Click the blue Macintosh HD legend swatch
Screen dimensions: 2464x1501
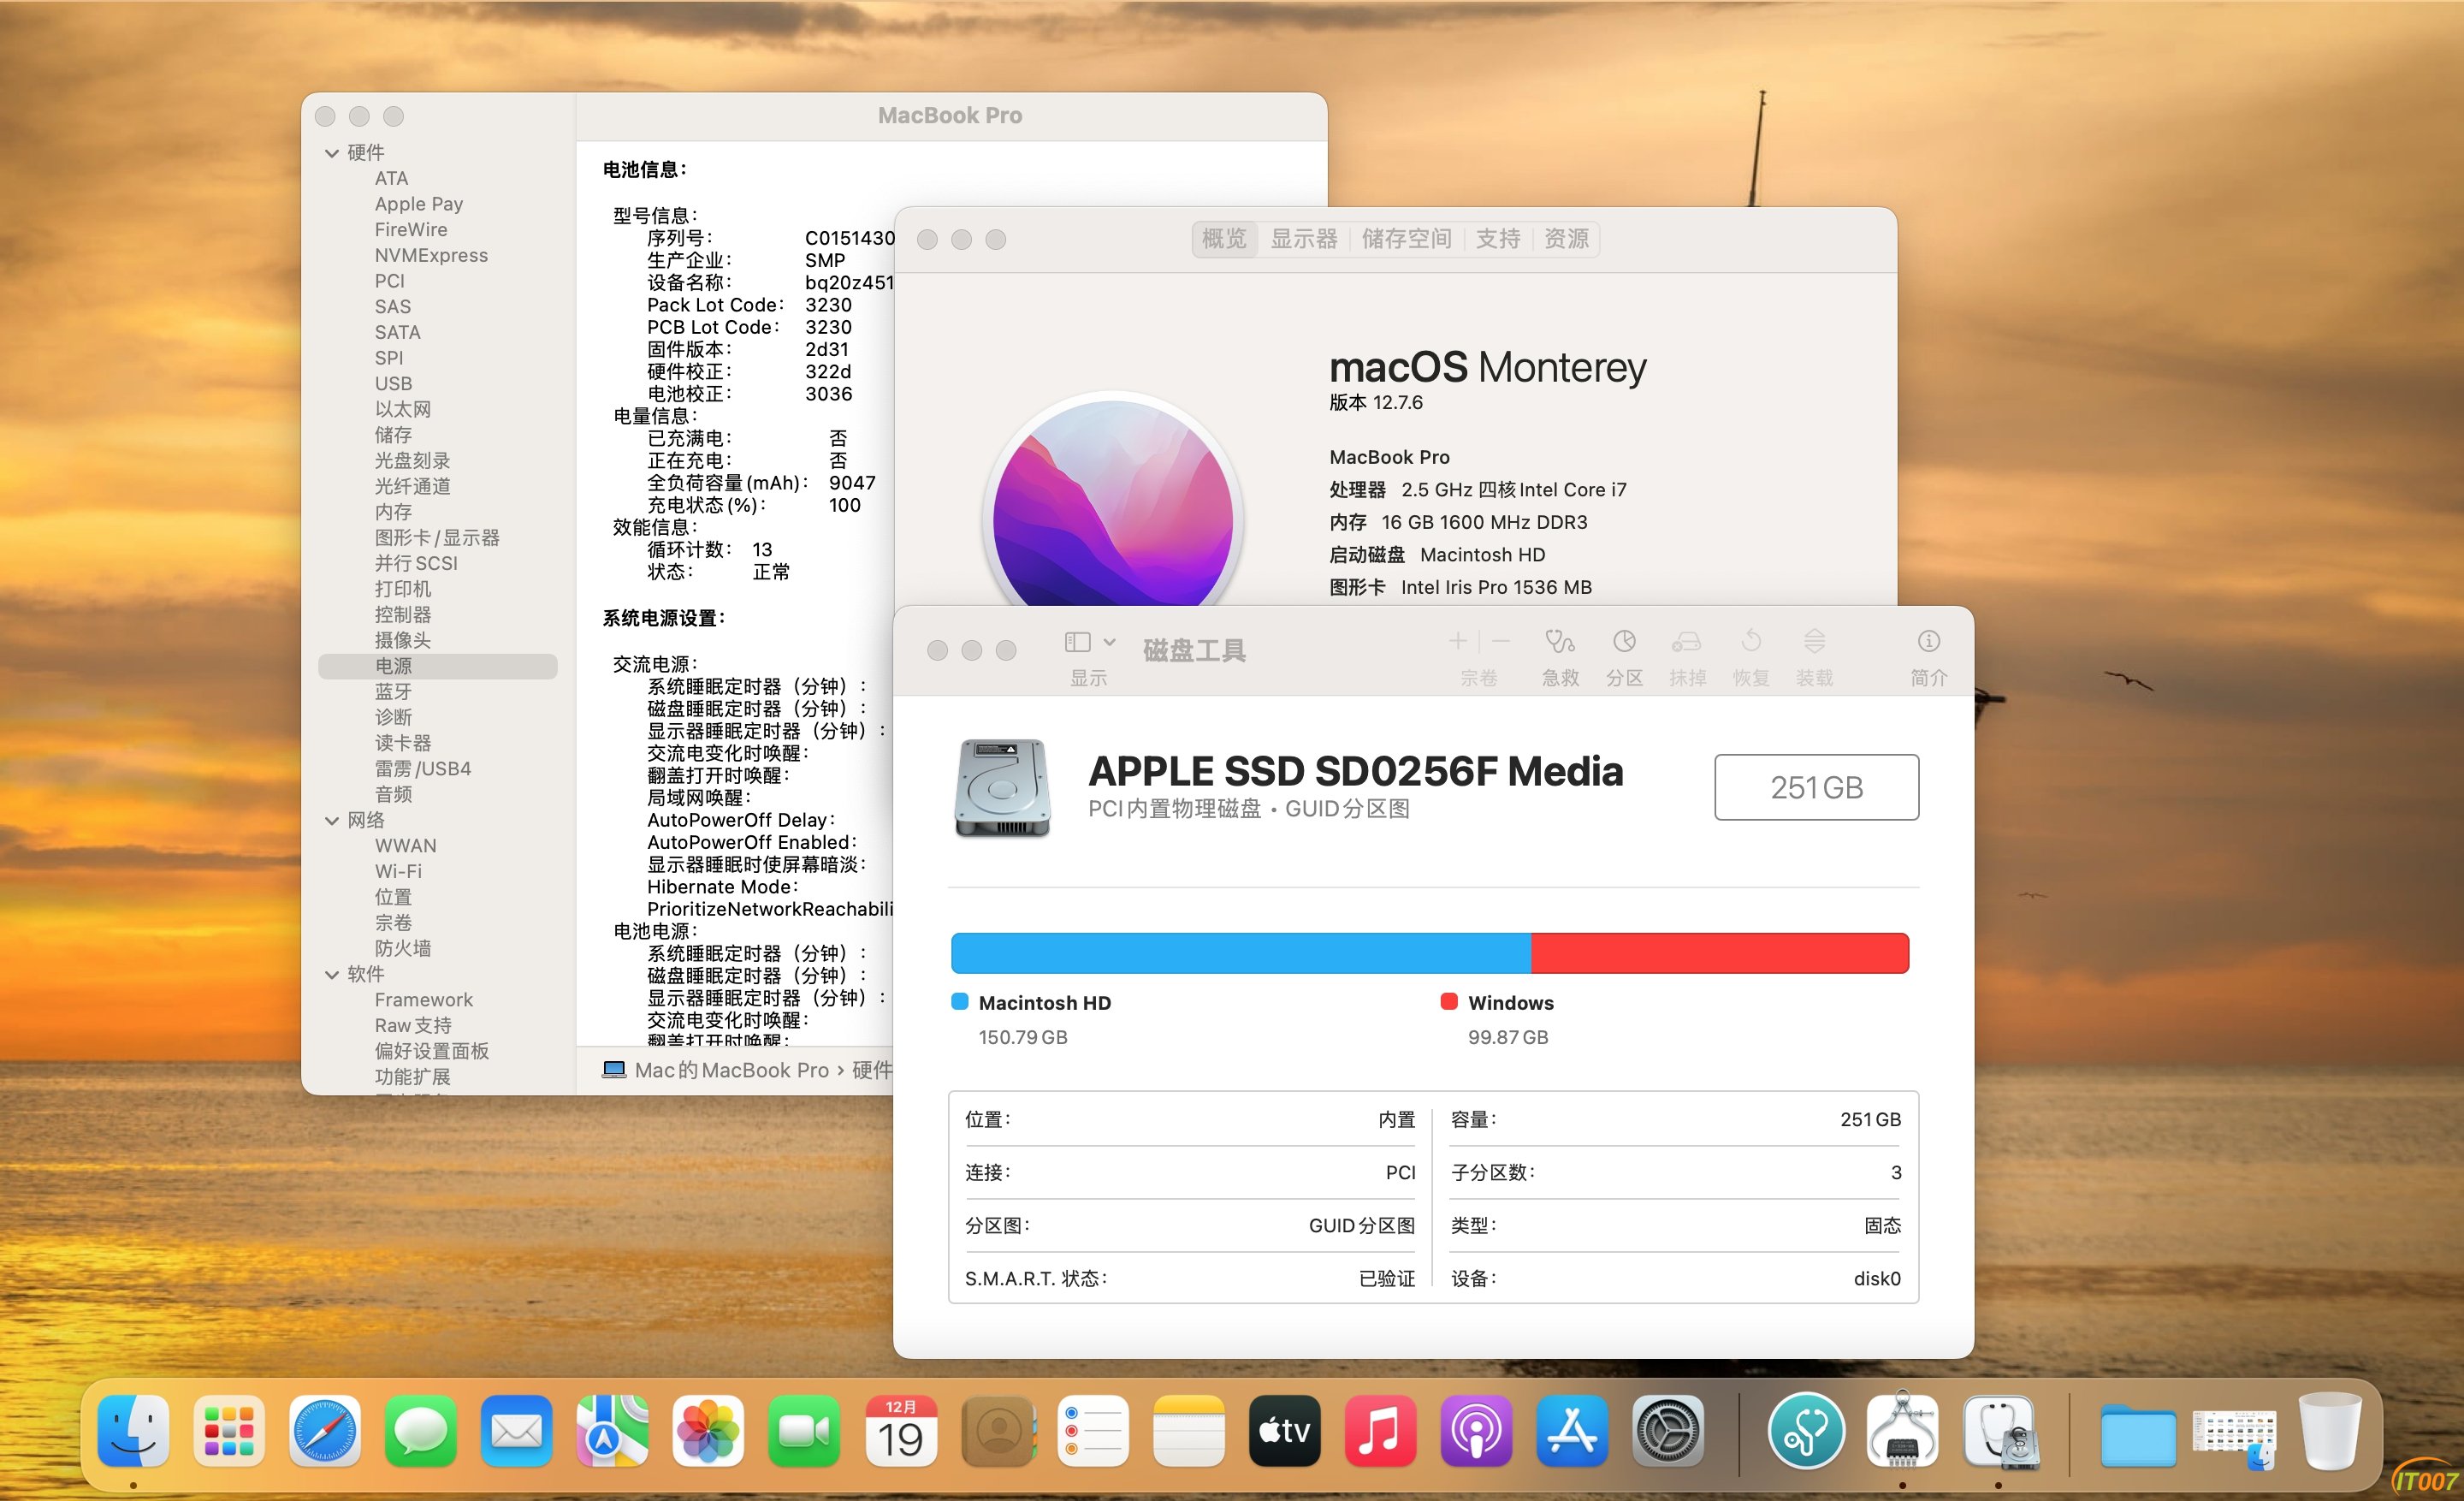tap(959, 1001)
